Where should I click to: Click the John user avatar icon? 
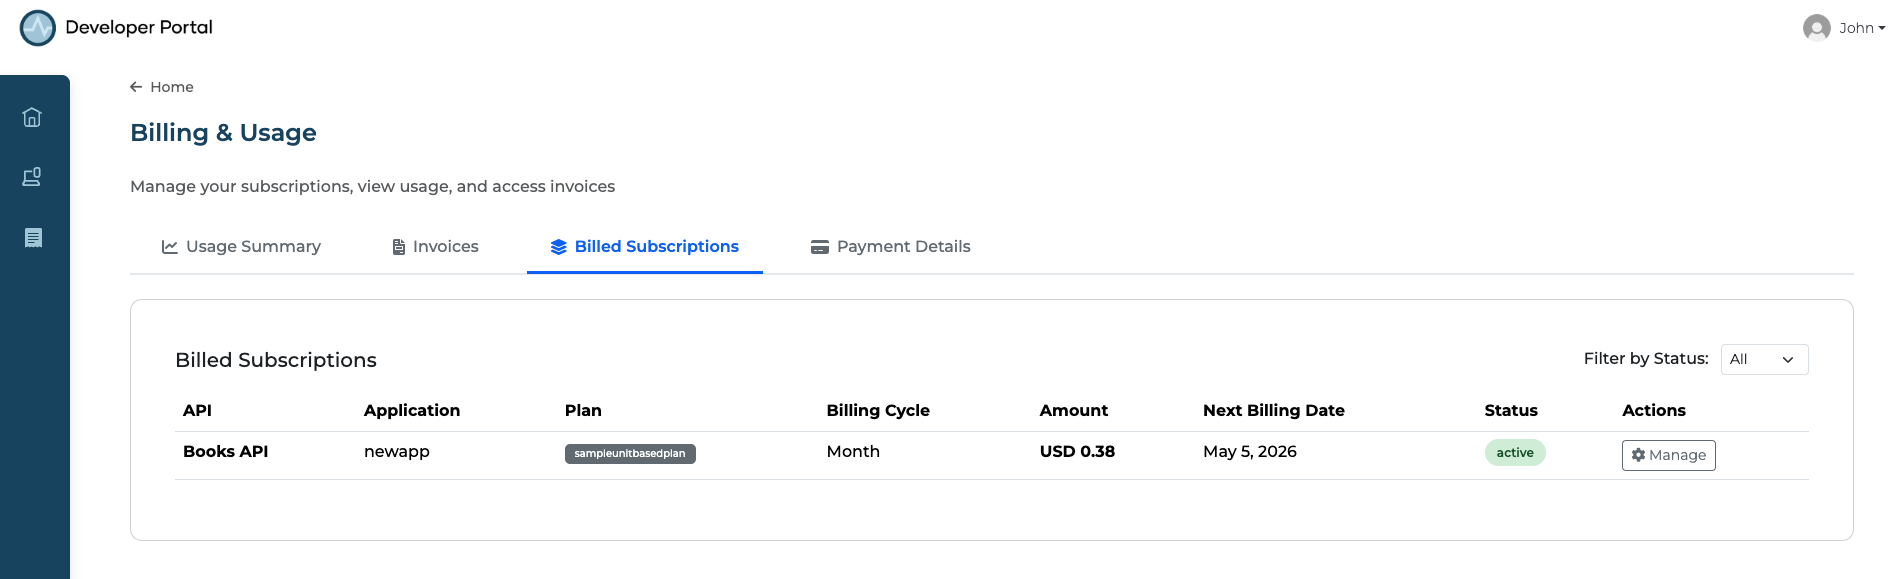pos(1816,28)
